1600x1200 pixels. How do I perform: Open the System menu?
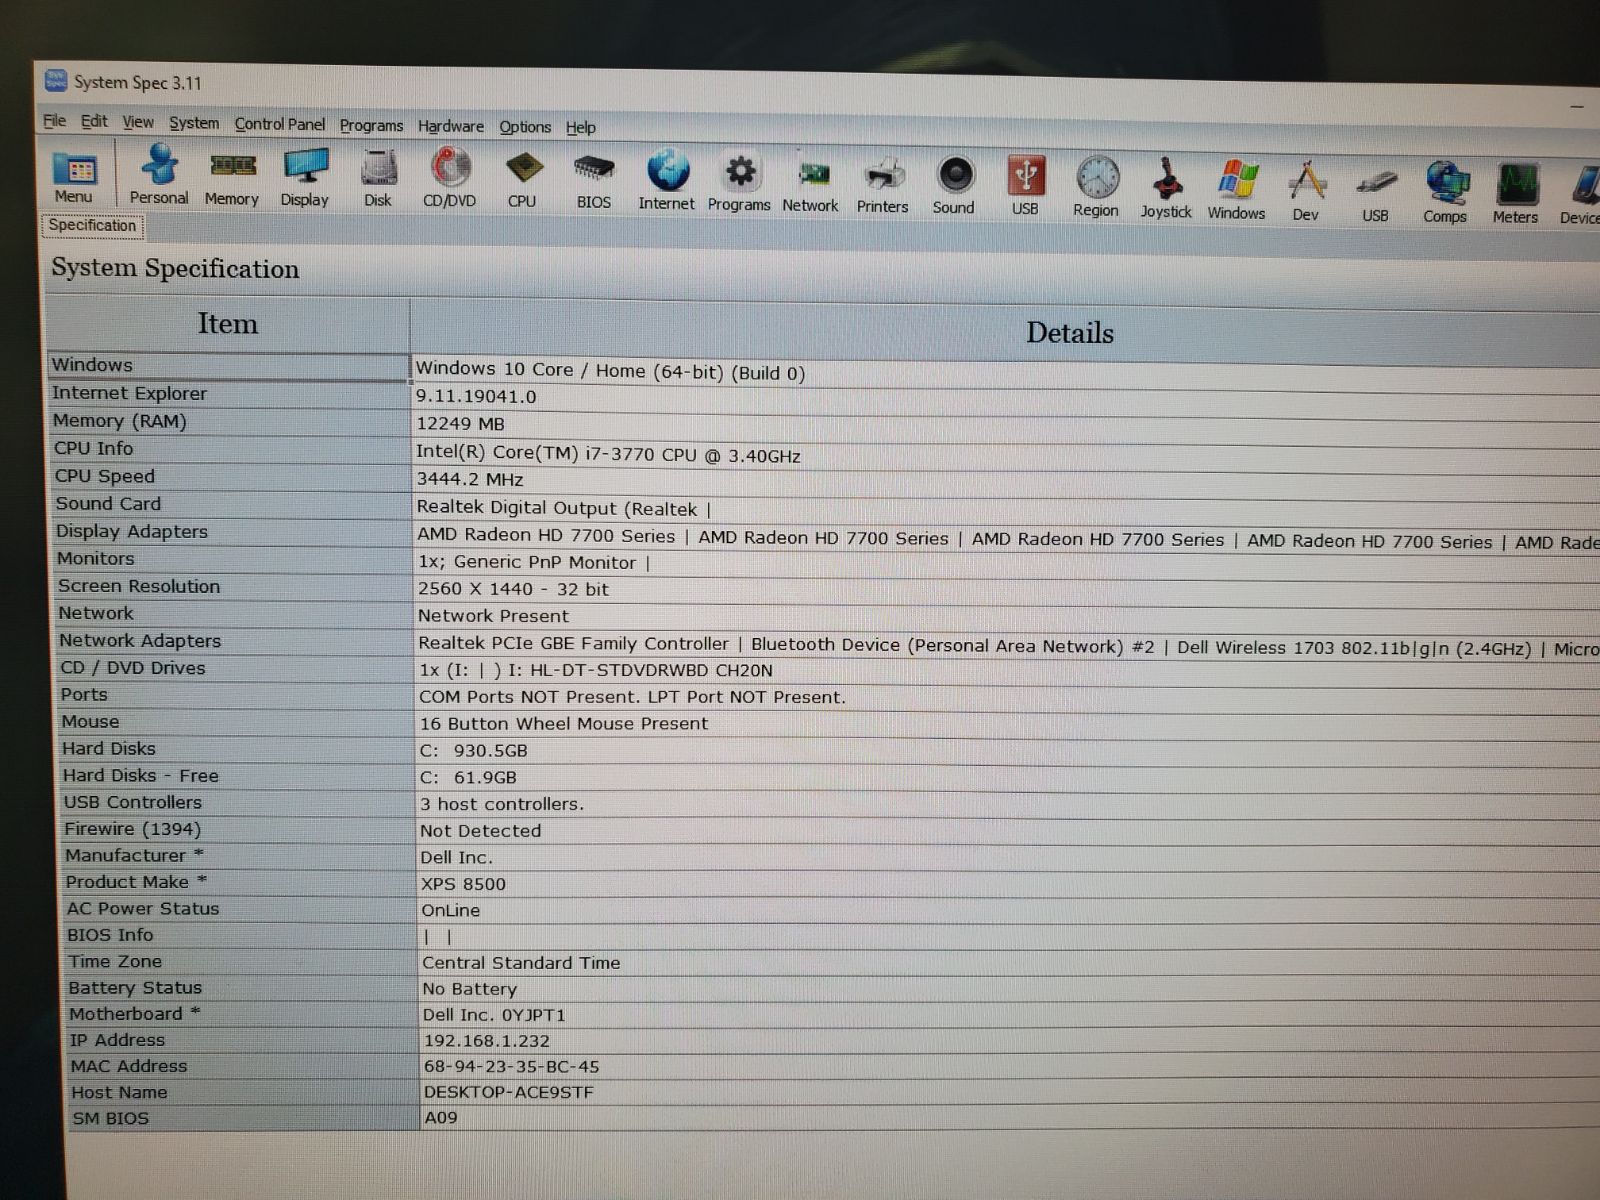(194, 123)
